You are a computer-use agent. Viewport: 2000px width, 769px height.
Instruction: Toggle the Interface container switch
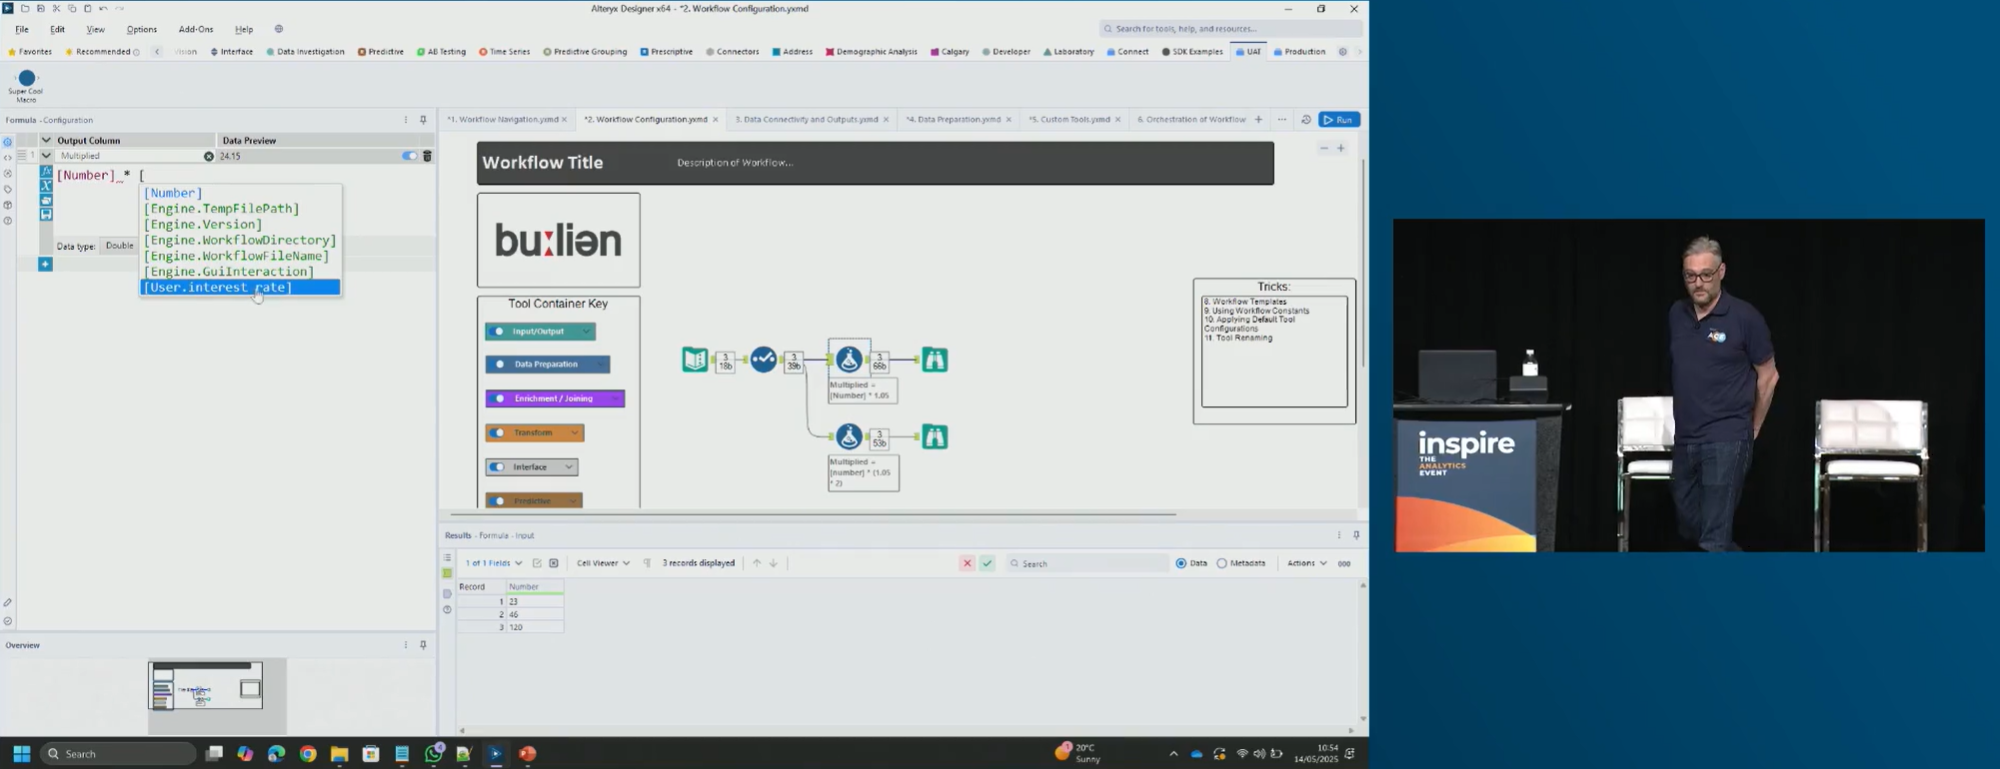click(497, 467)
